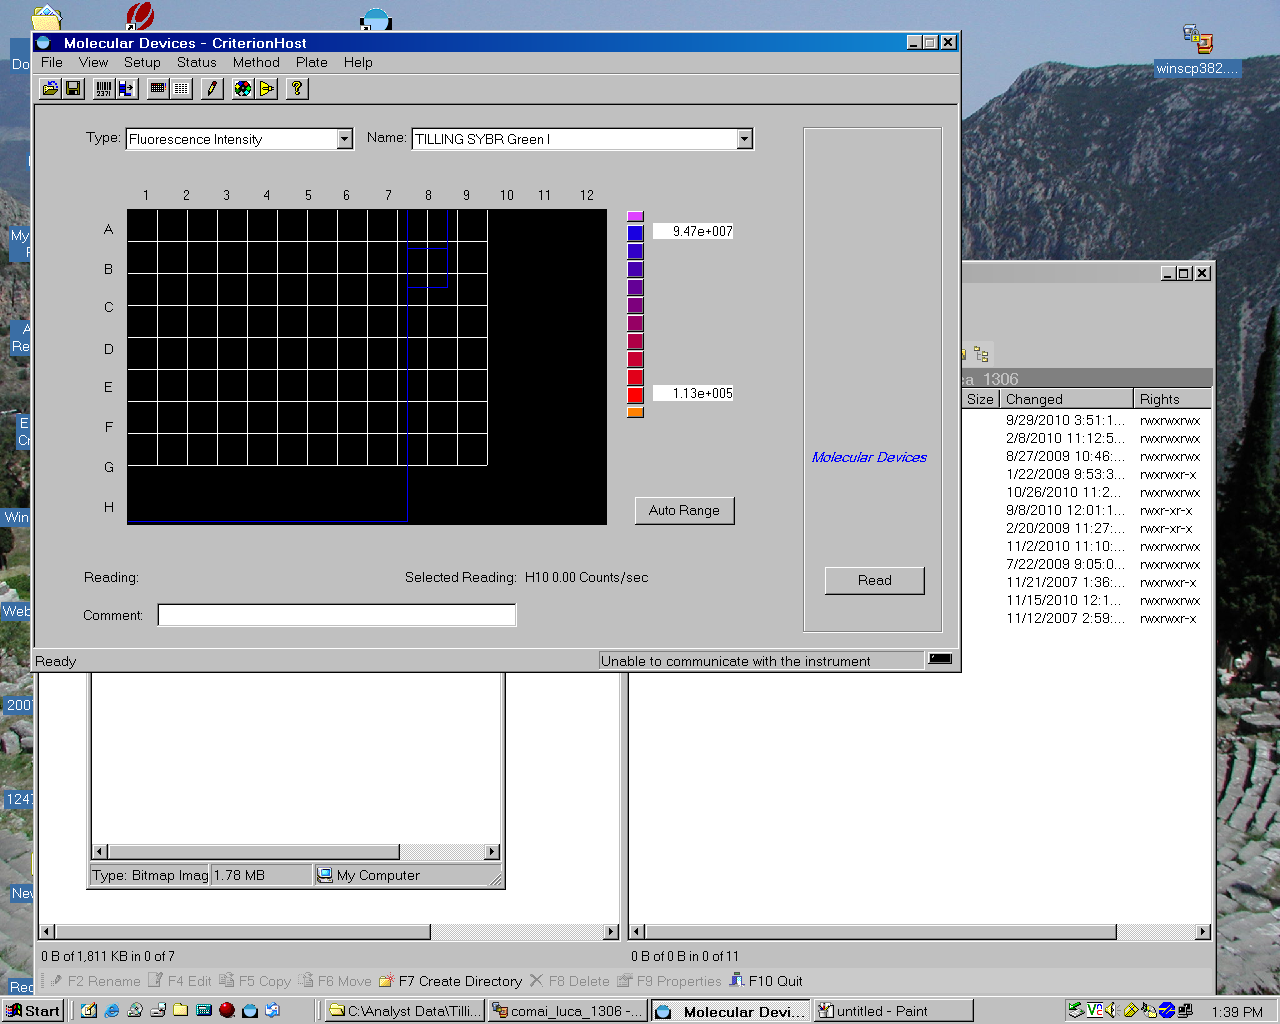Click the color filter wheel icon
The image size is (1280, 1024).
(243, 89)
